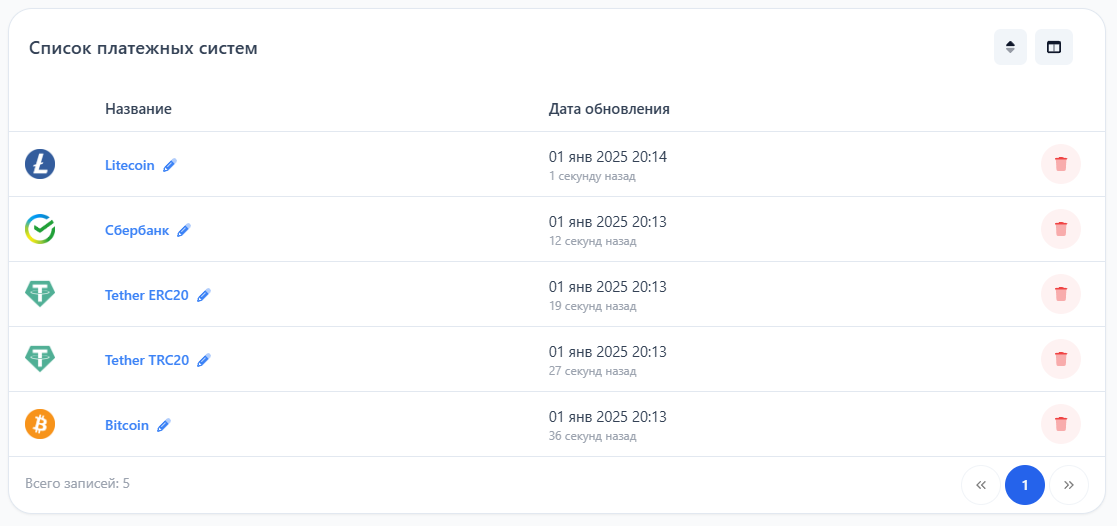Screen dimensions: 1117x526
Task: Click the edit pencil beside Tether ERC20
Action: tap(204, 295)
